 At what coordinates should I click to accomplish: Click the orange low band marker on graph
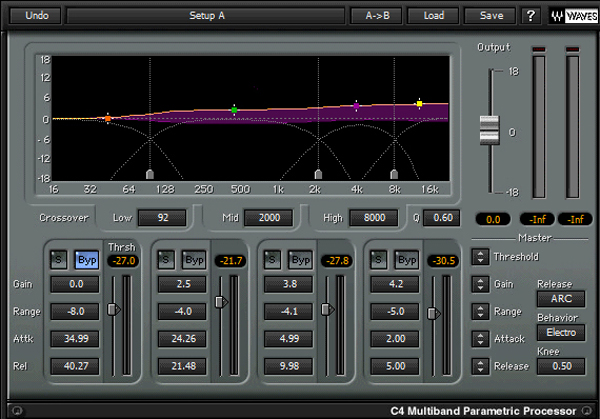tap(108, 119)
